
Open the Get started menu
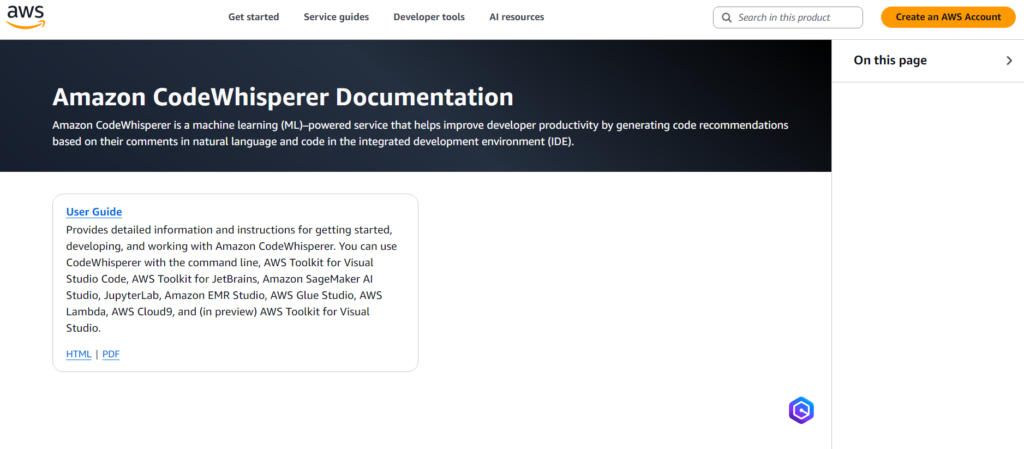pyautogui.click(x=253, y=17)
